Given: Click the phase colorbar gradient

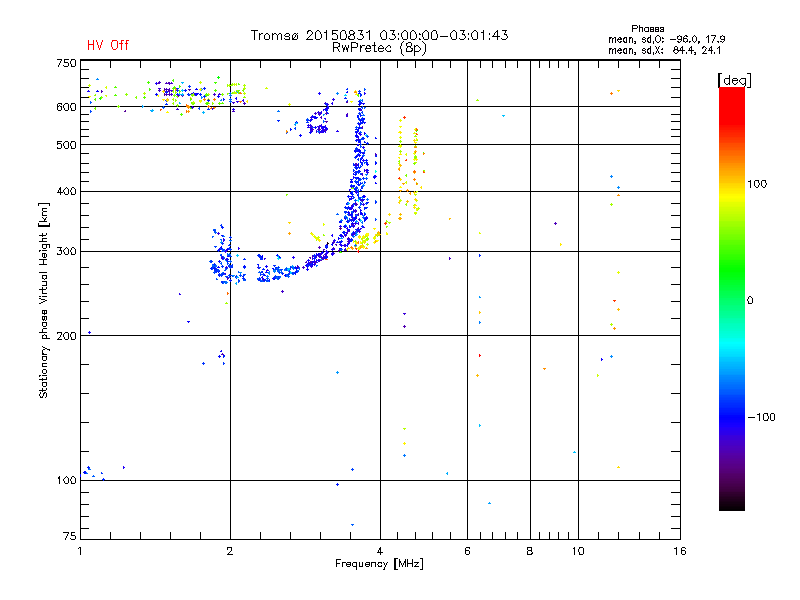Looking at the screenshot, I should (x=732, y=299).
